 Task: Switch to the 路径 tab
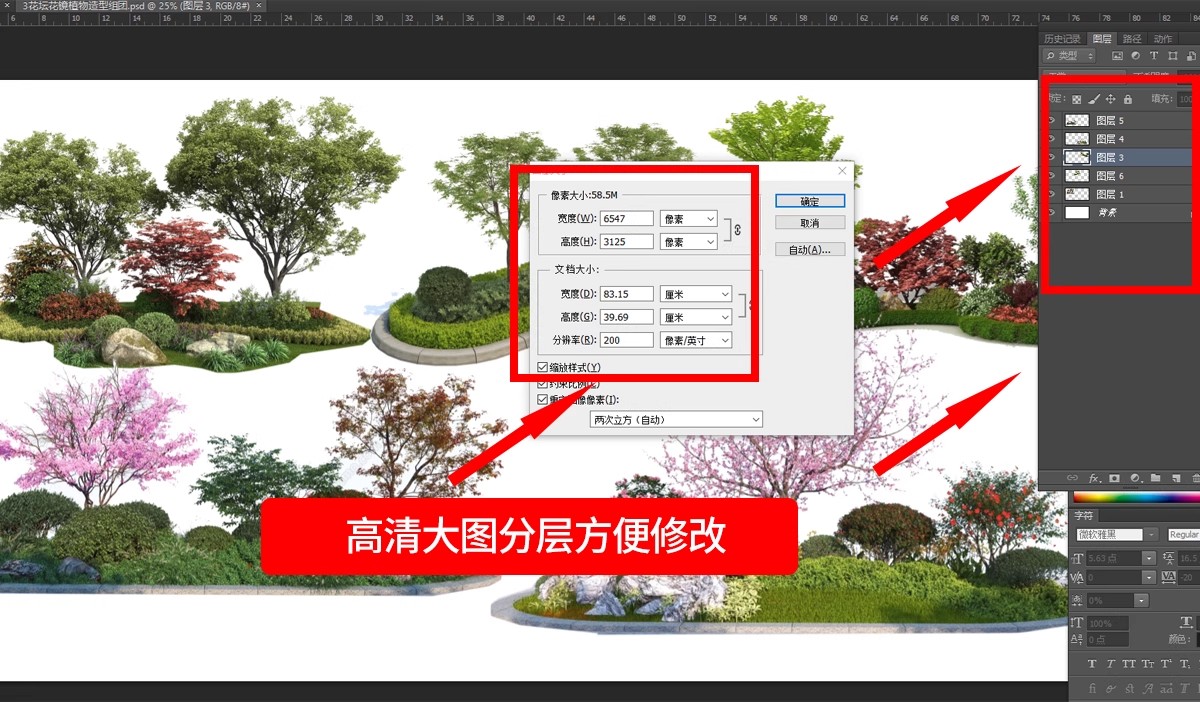[x=1132, y=38]
